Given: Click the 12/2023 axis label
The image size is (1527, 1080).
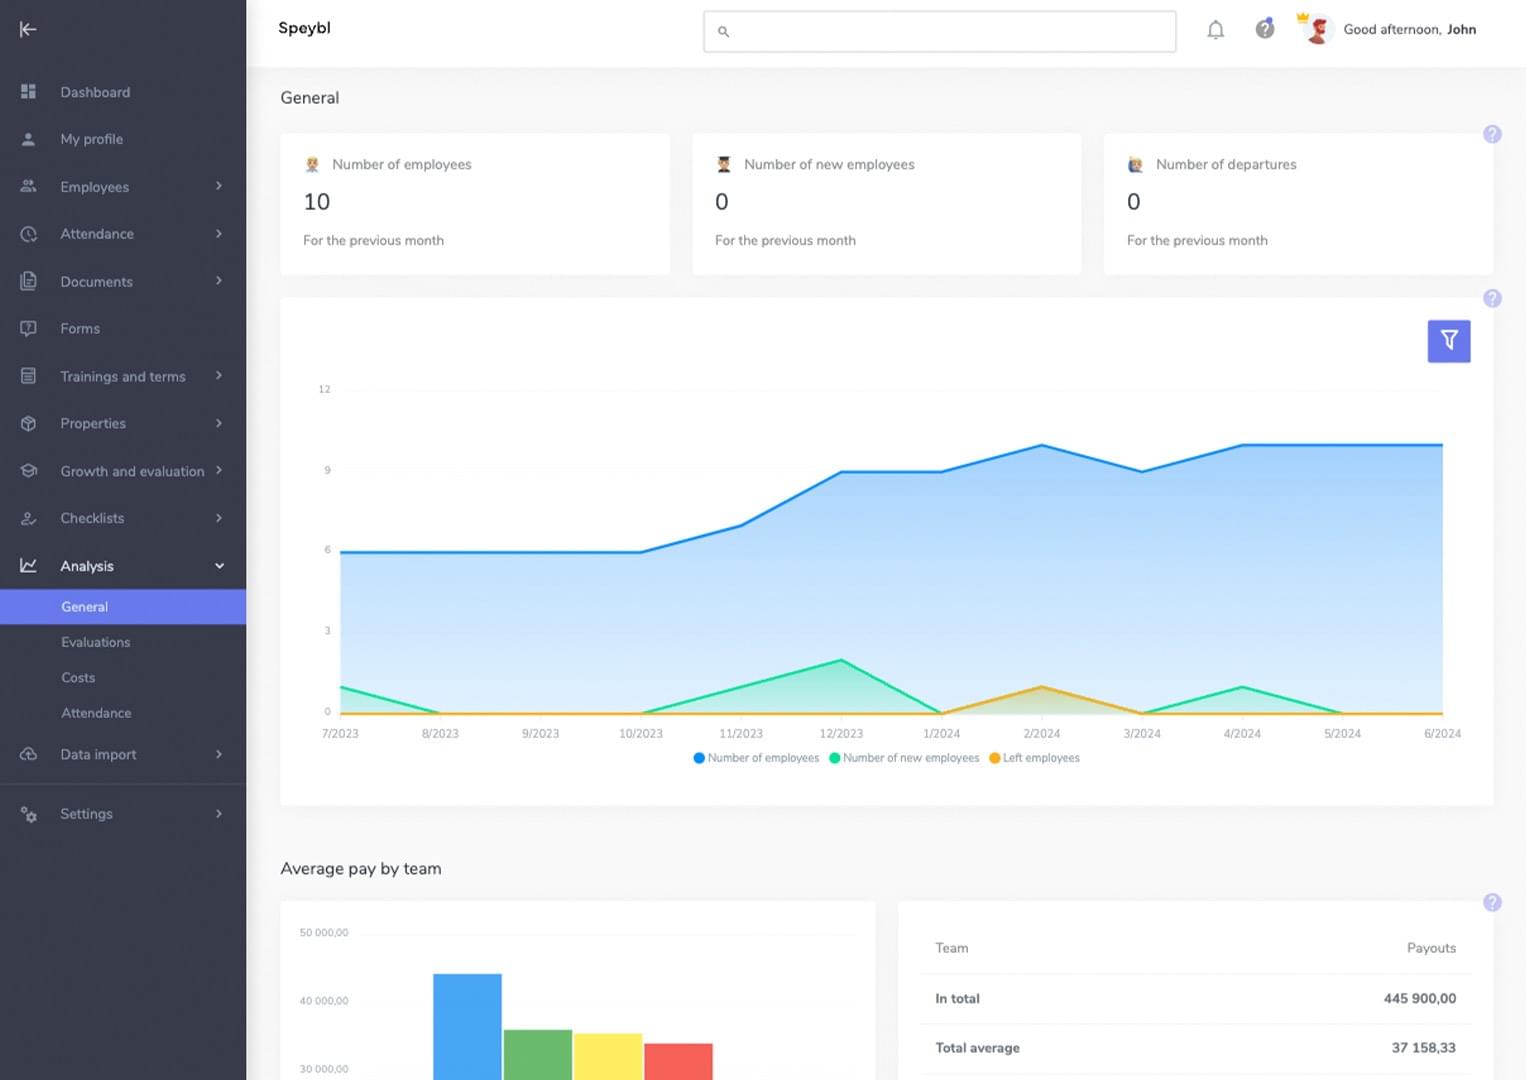Looking at the screenshot, I should click(x=841, y=734).
